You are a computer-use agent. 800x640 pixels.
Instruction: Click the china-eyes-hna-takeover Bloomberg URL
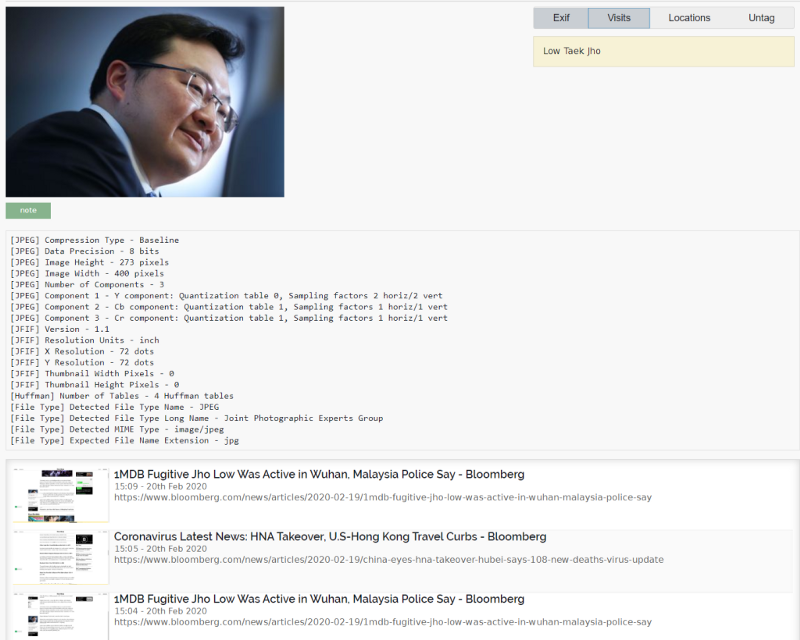[388, 560]
